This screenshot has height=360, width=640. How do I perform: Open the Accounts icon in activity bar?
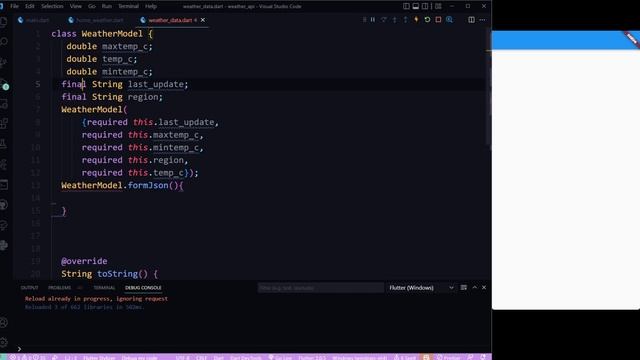pos(4,322)
